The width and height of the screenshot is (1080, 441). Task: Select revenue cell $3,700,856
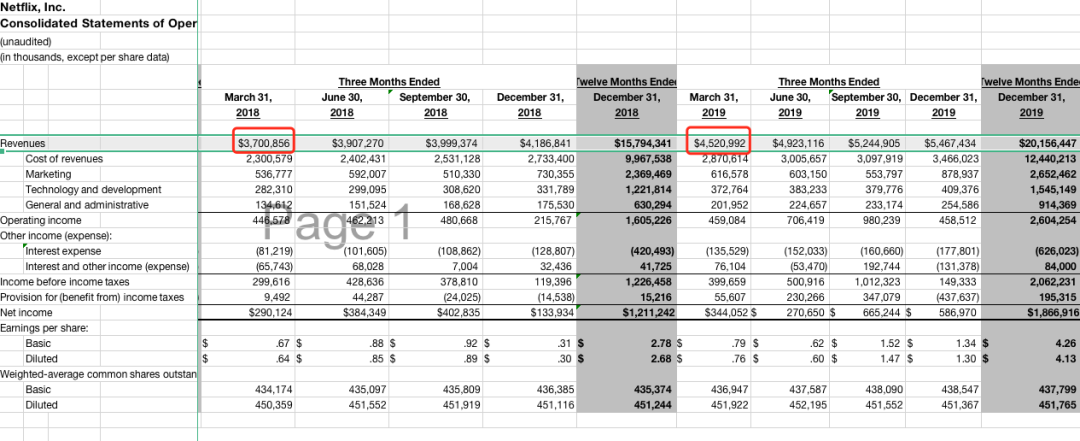tap(264, 143)
